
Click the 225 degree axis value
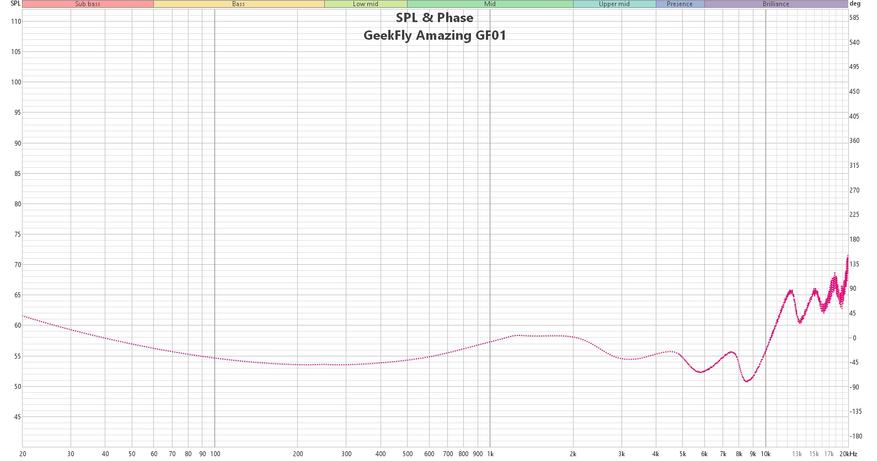(854, 215)
